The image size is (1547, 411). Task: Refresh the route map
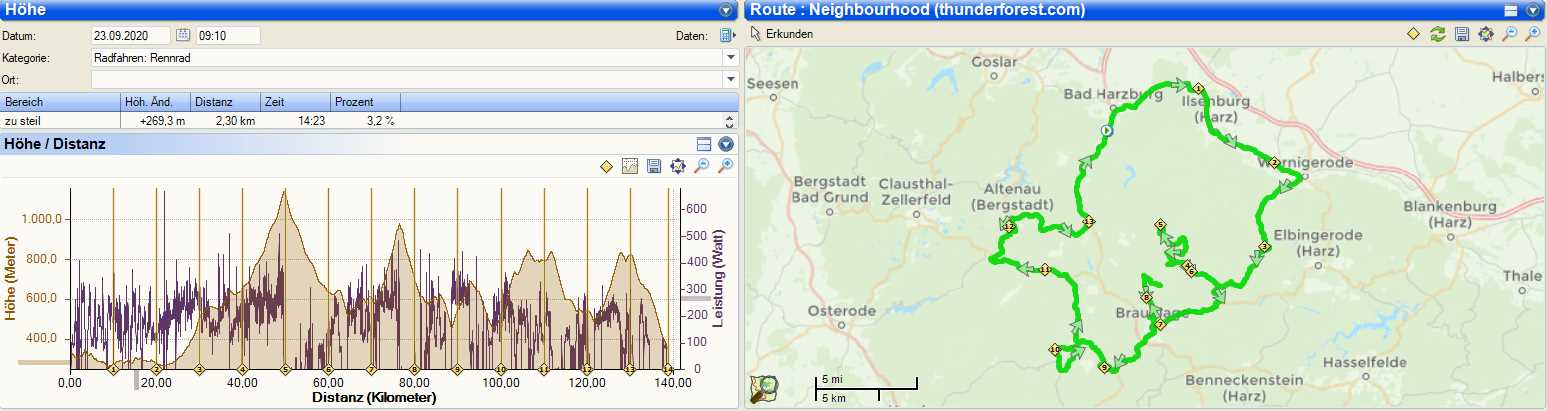pyautogui.click(x=1437, y=34)
